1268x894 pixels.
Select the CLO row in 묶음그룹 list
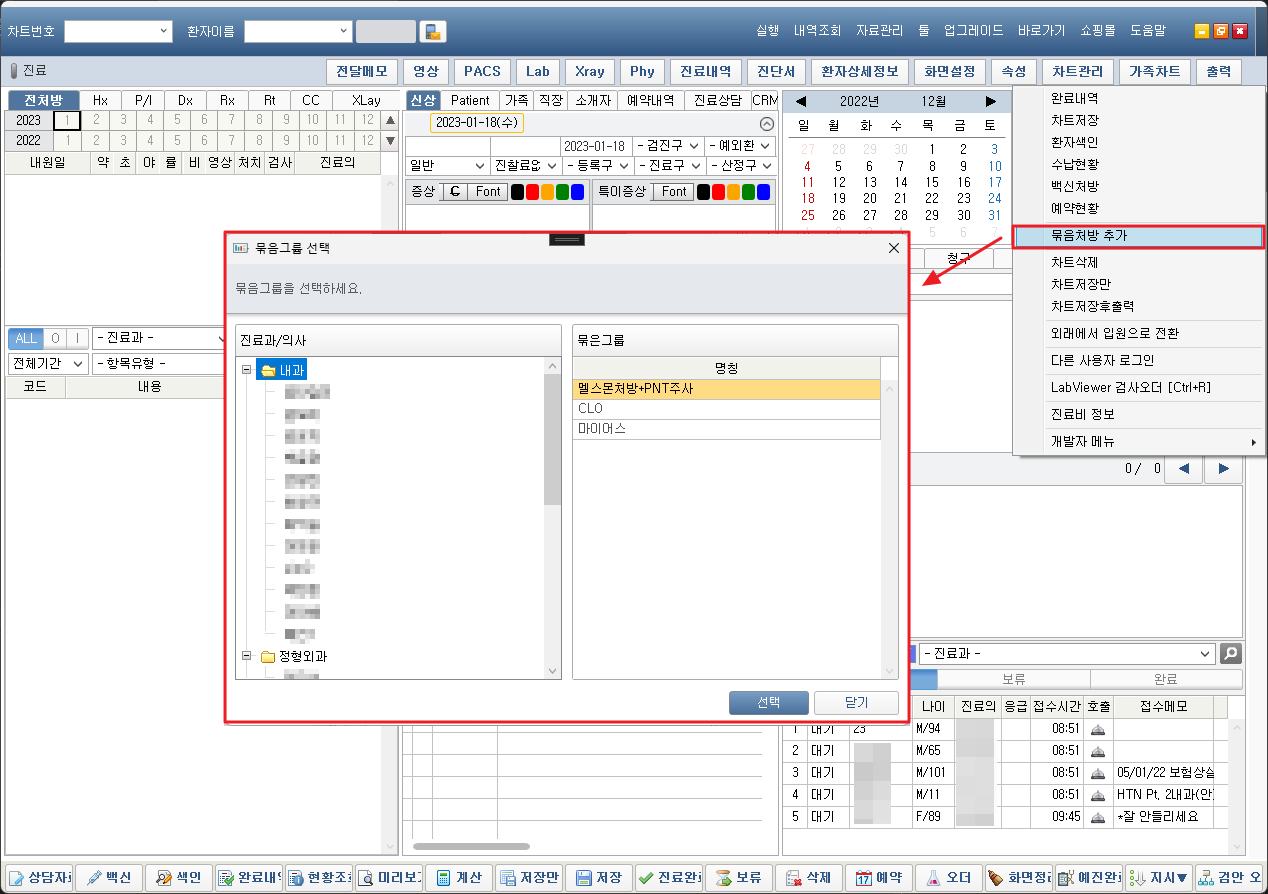tap(727, 409)
